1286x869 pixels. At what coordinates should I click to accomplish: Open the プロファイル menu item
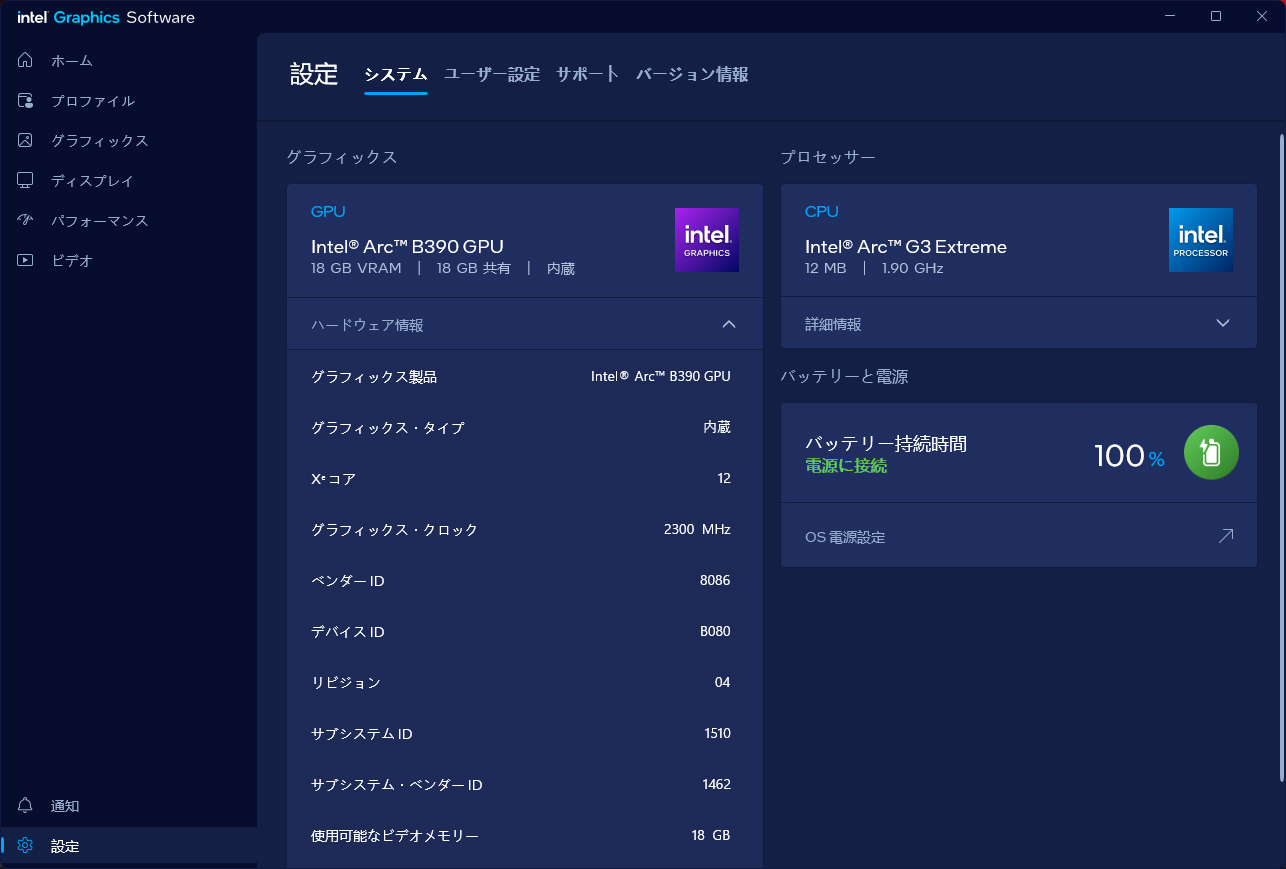point(128,101)
